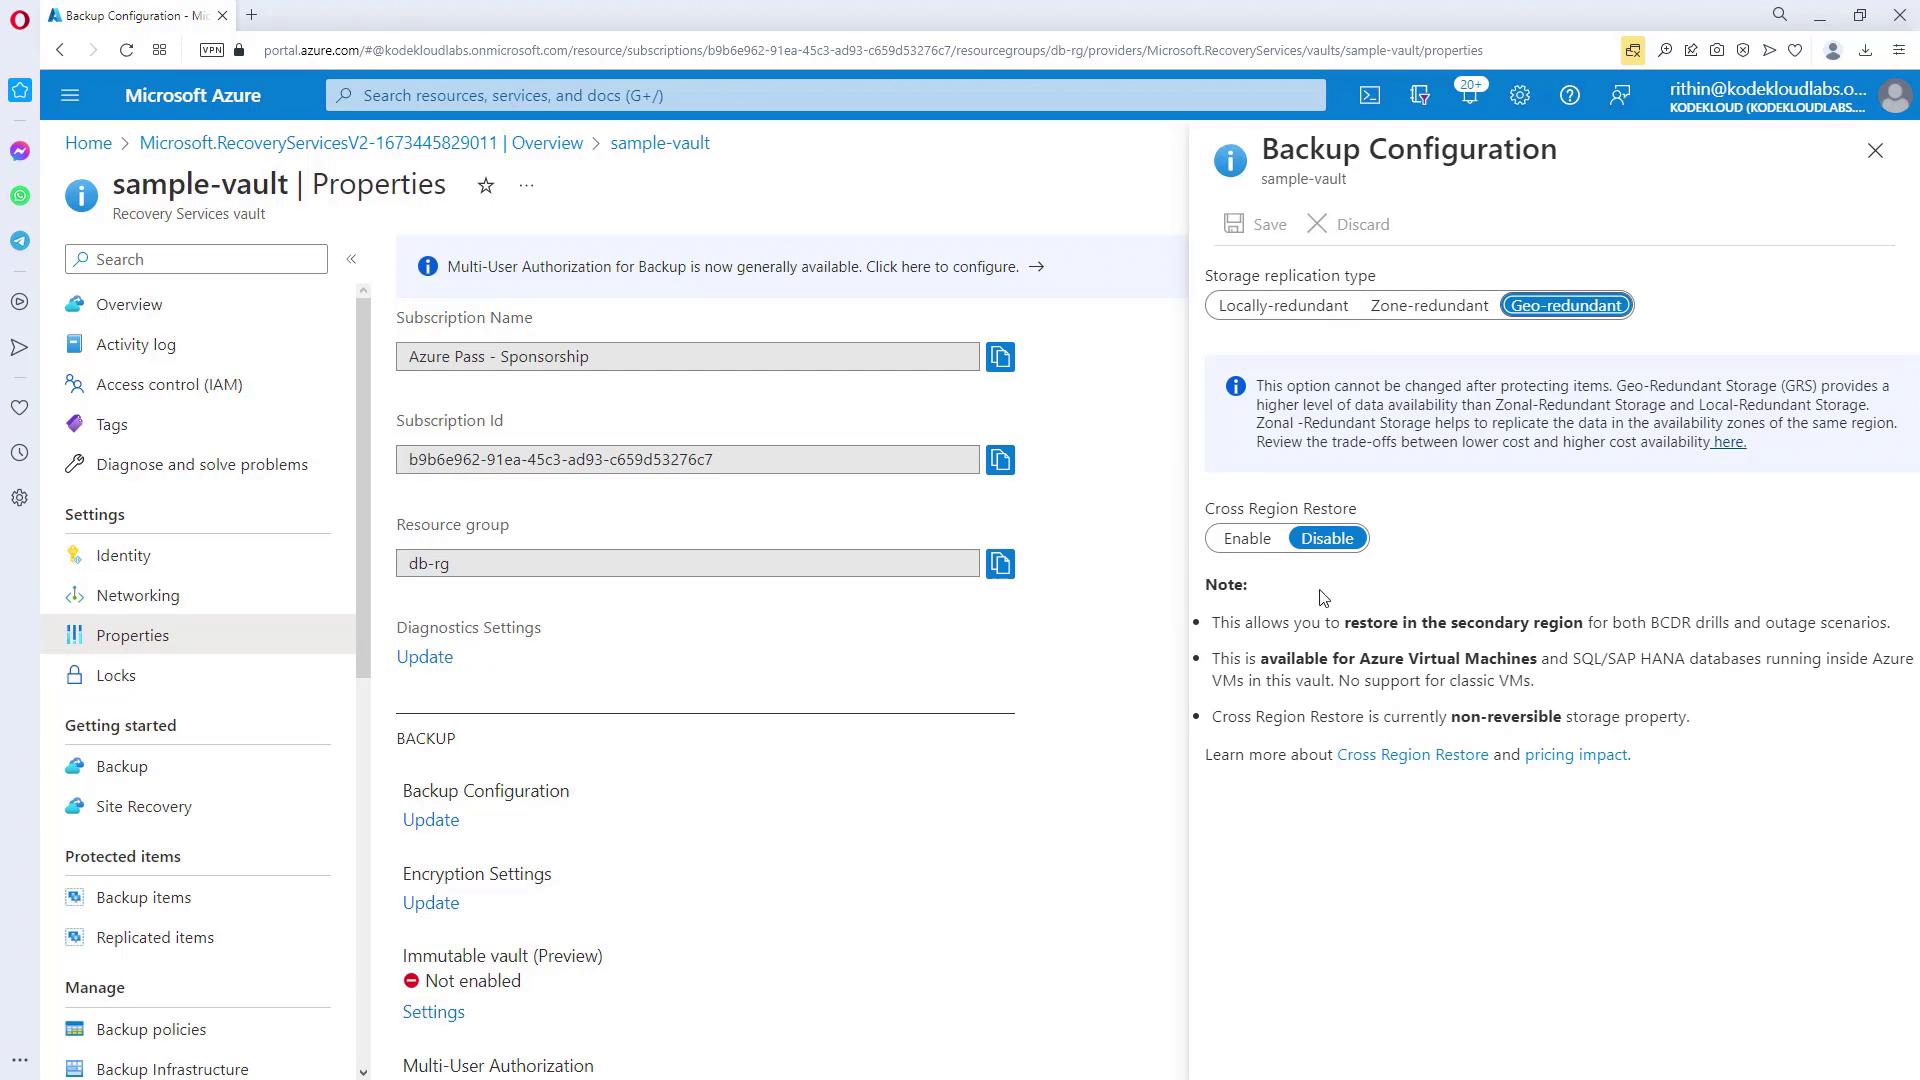Open the Azure feedback icon
The width and height of the screenshot is (1920, 1080).
(x=1620, y=95)
